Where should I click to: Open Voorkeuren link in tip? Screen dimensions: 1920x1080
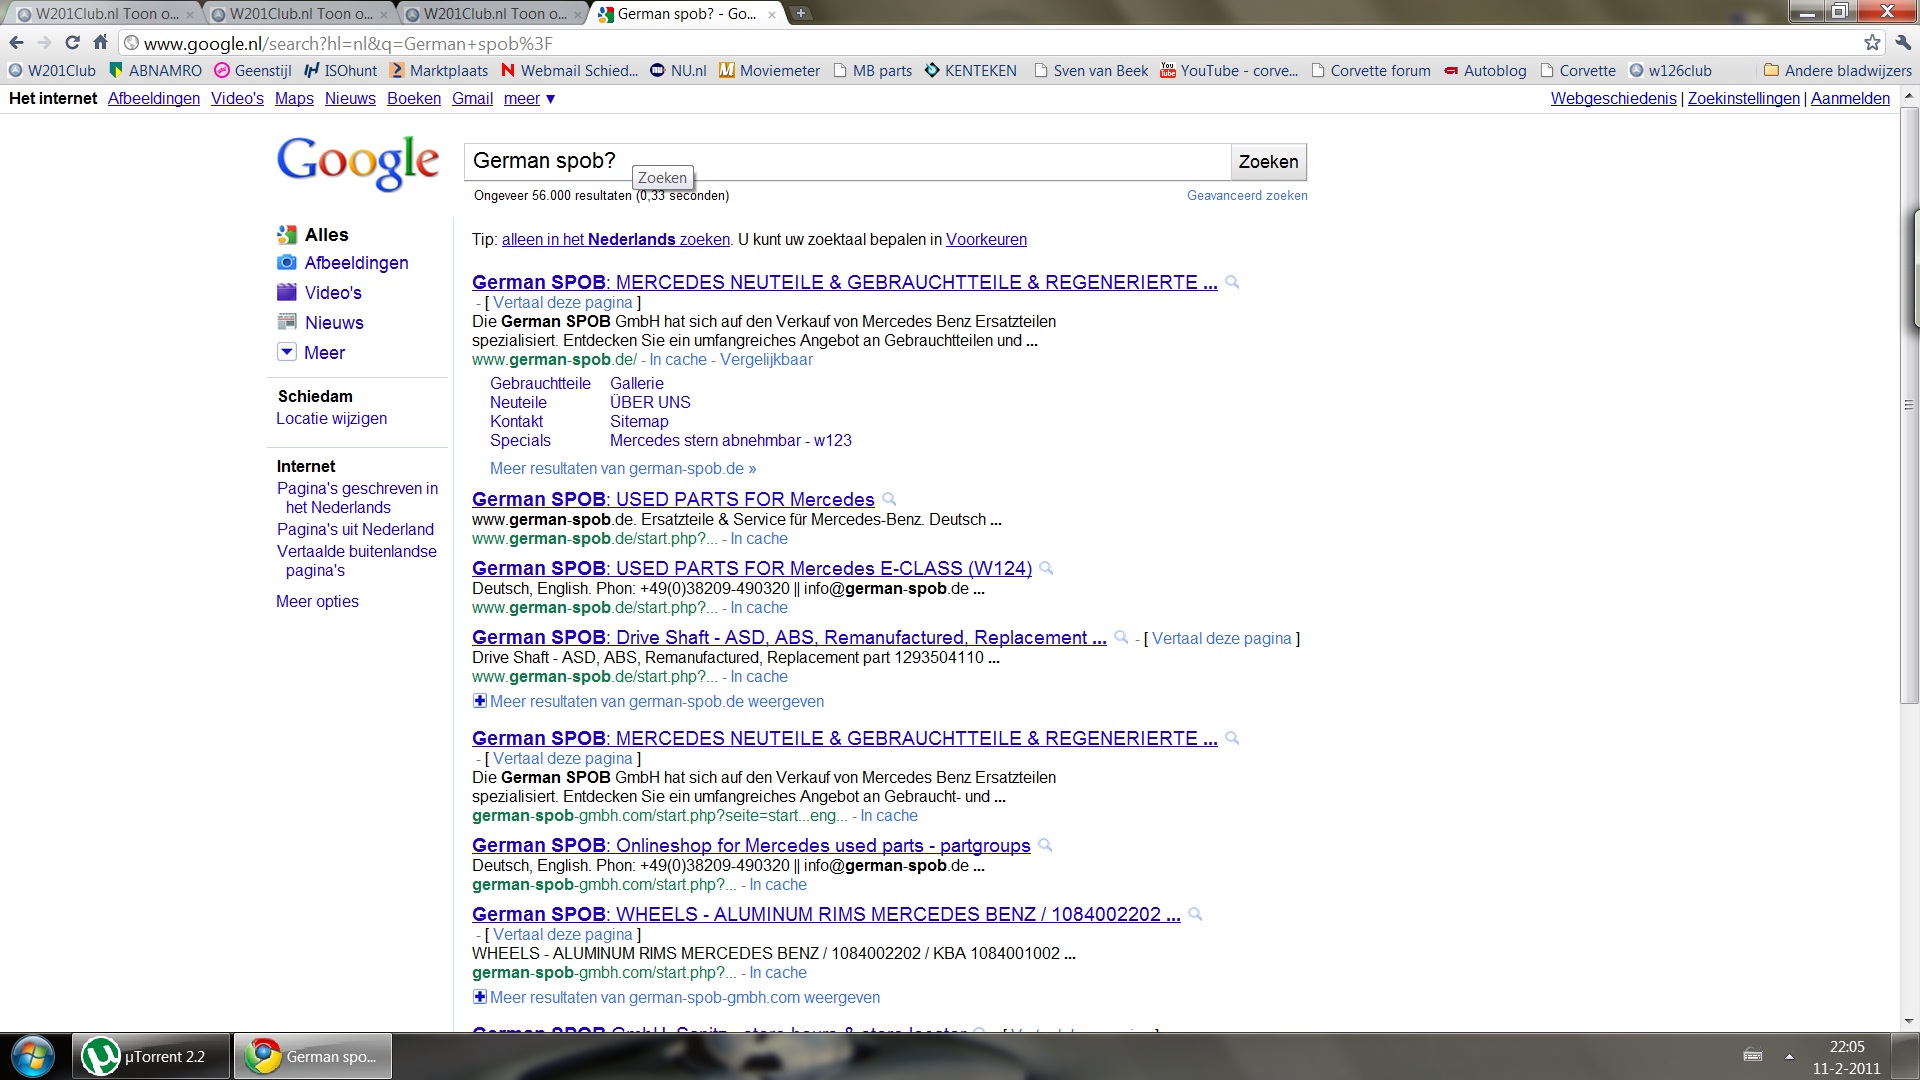click(986, 239)
